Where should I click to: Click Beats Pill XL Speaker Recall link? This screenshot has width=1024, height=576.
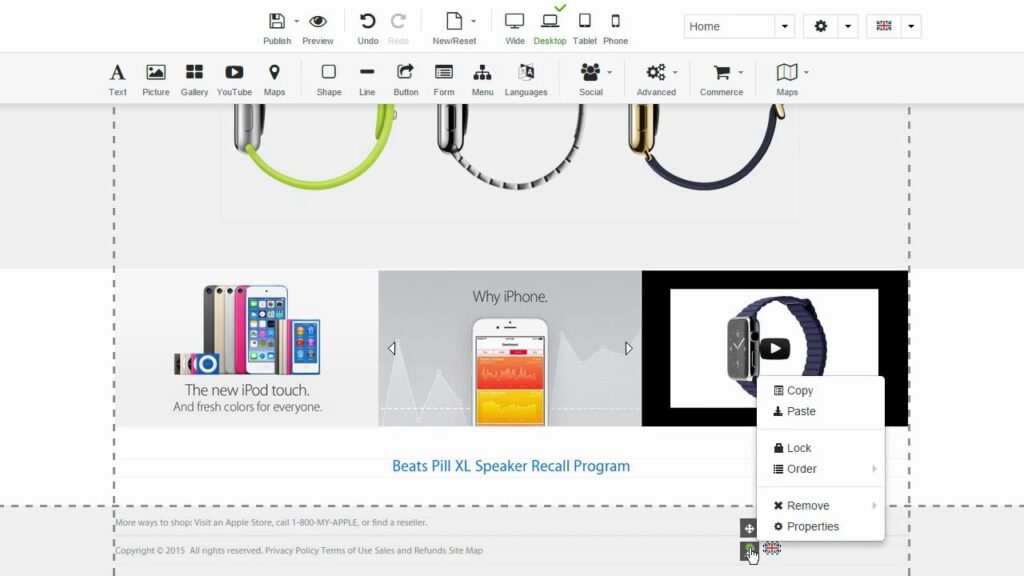point(510,466)
